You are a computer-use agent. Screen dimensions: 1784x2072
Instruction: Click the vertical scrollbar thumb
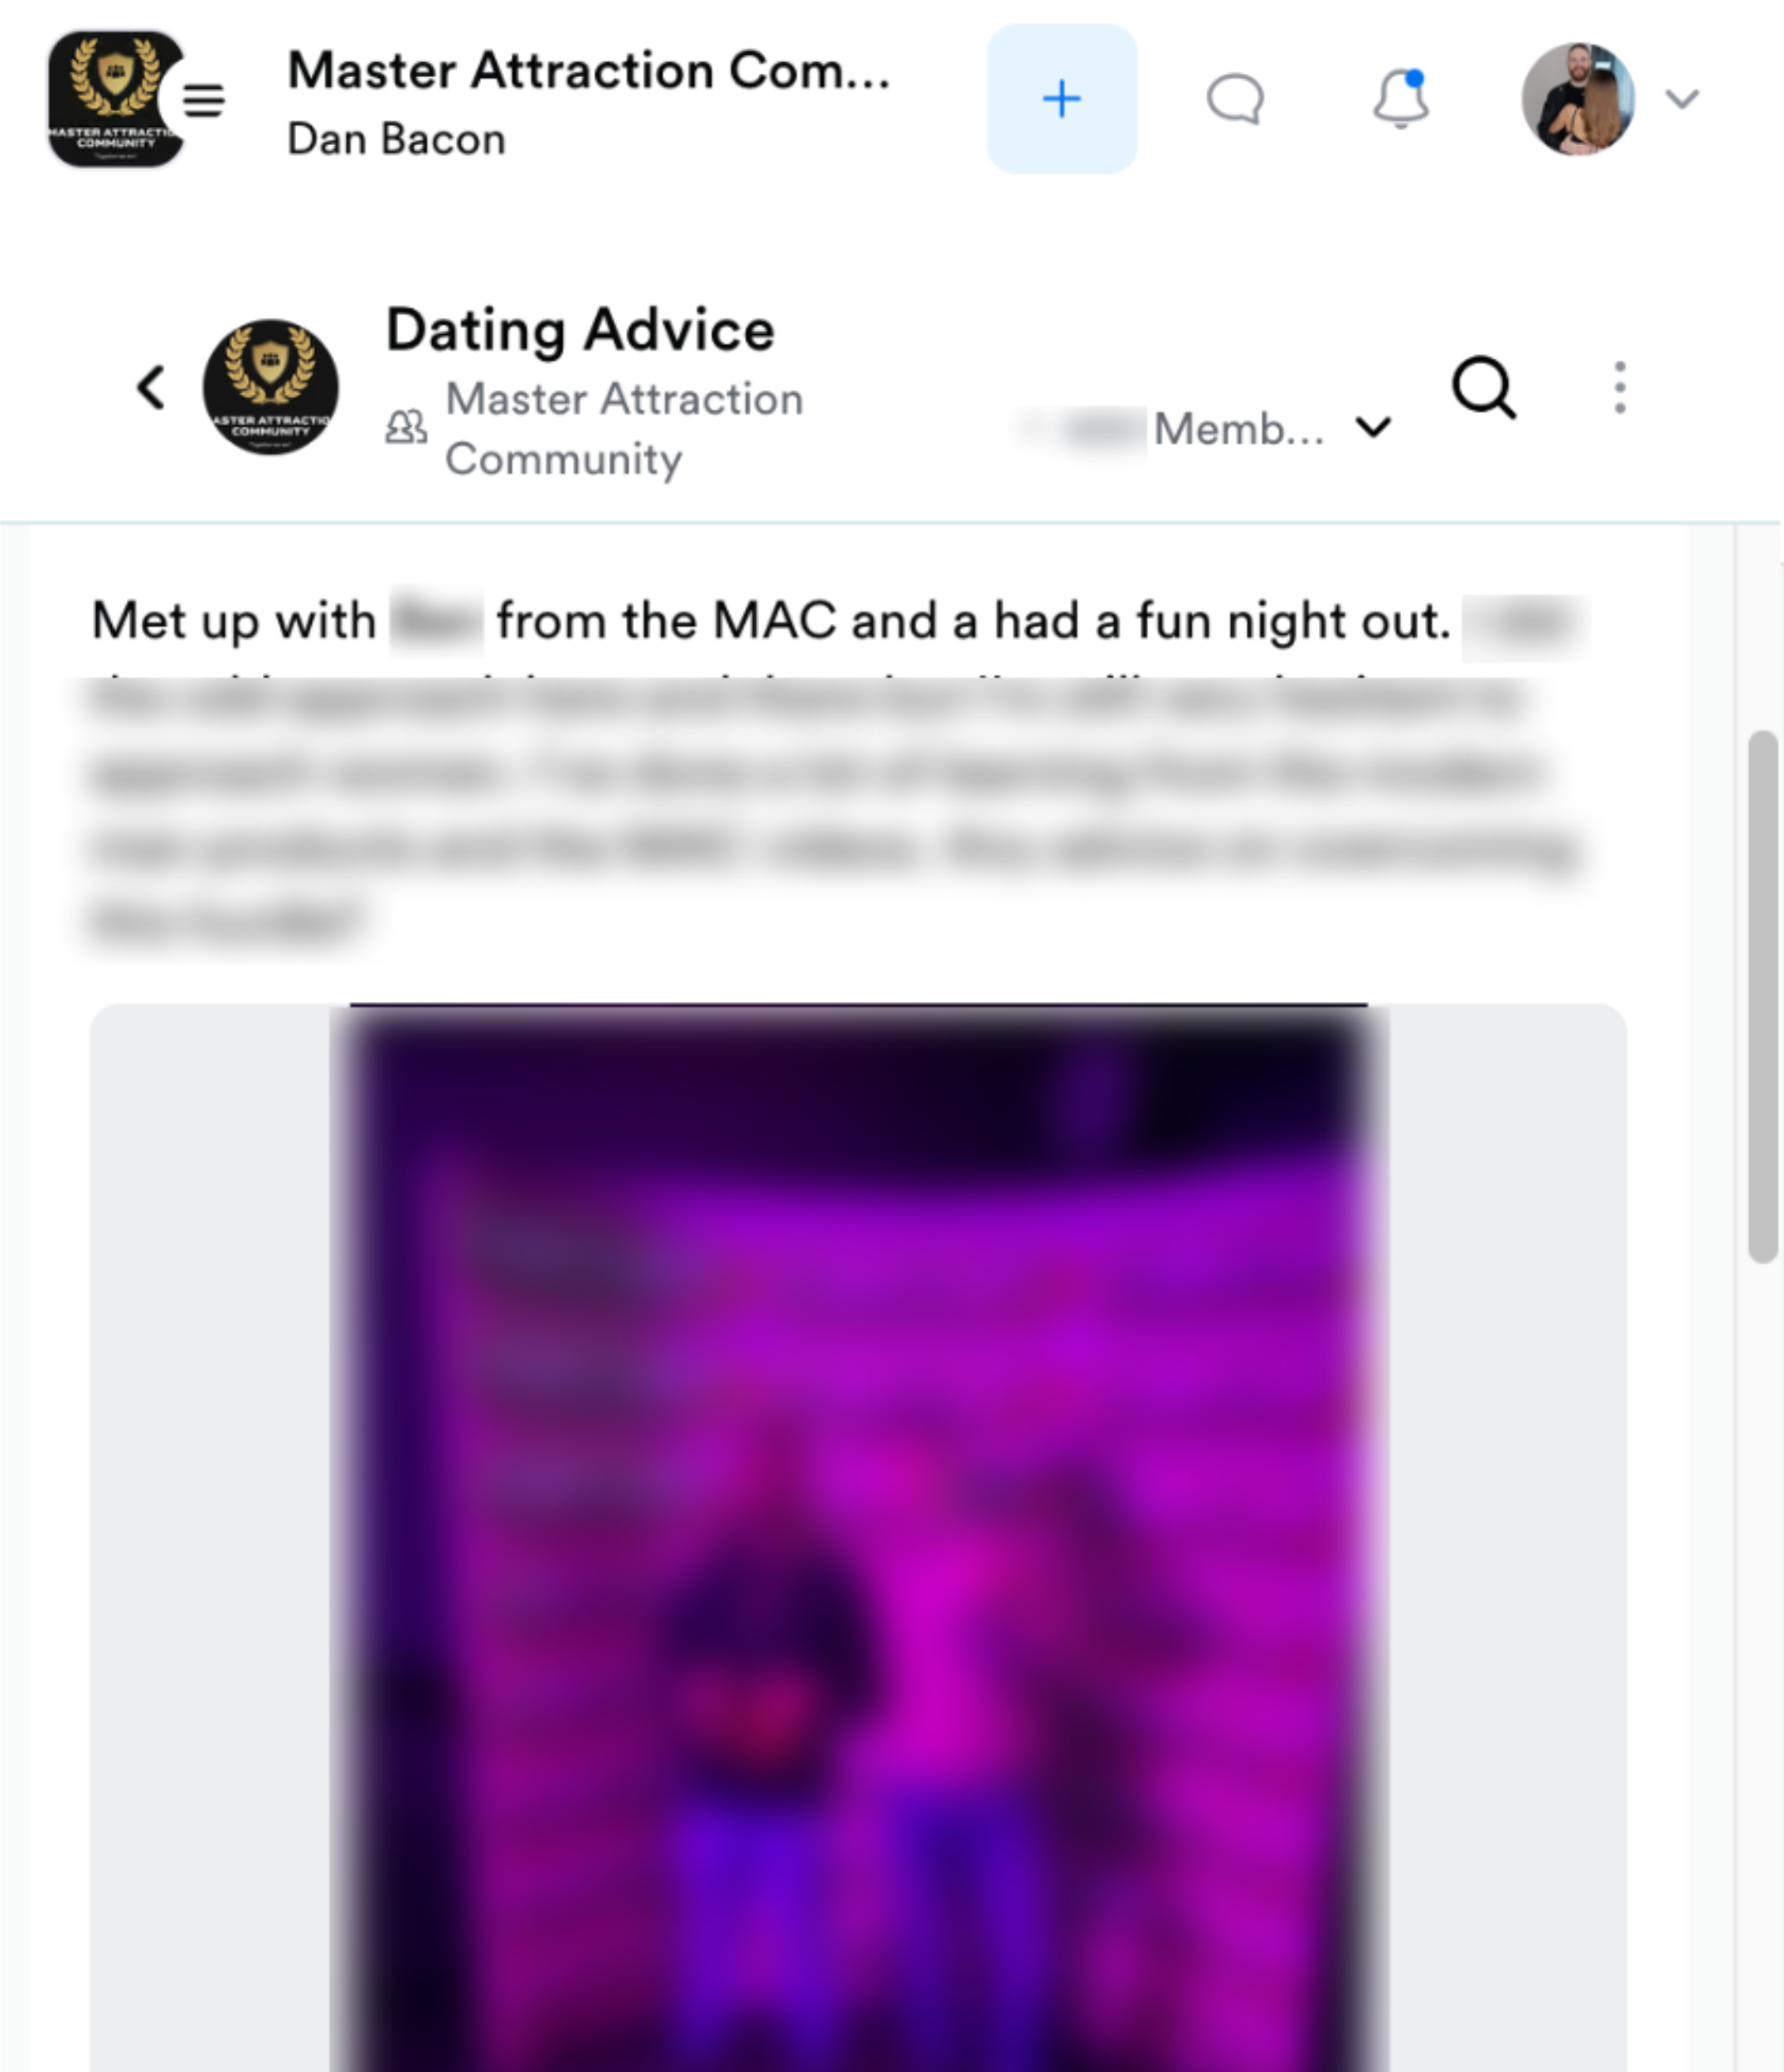coord(1762,997)
